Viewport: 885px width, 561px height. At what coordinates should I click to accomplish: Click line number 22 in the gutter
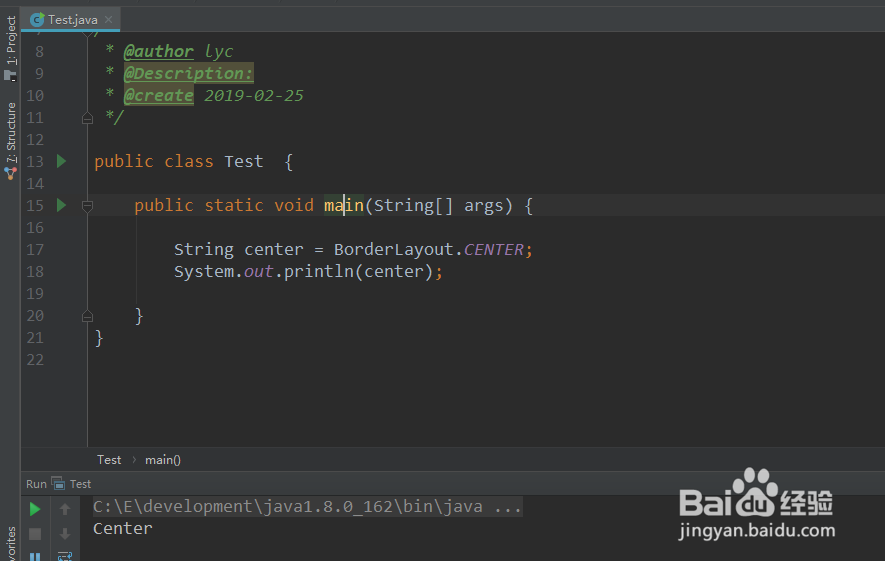tap(35, 360)
